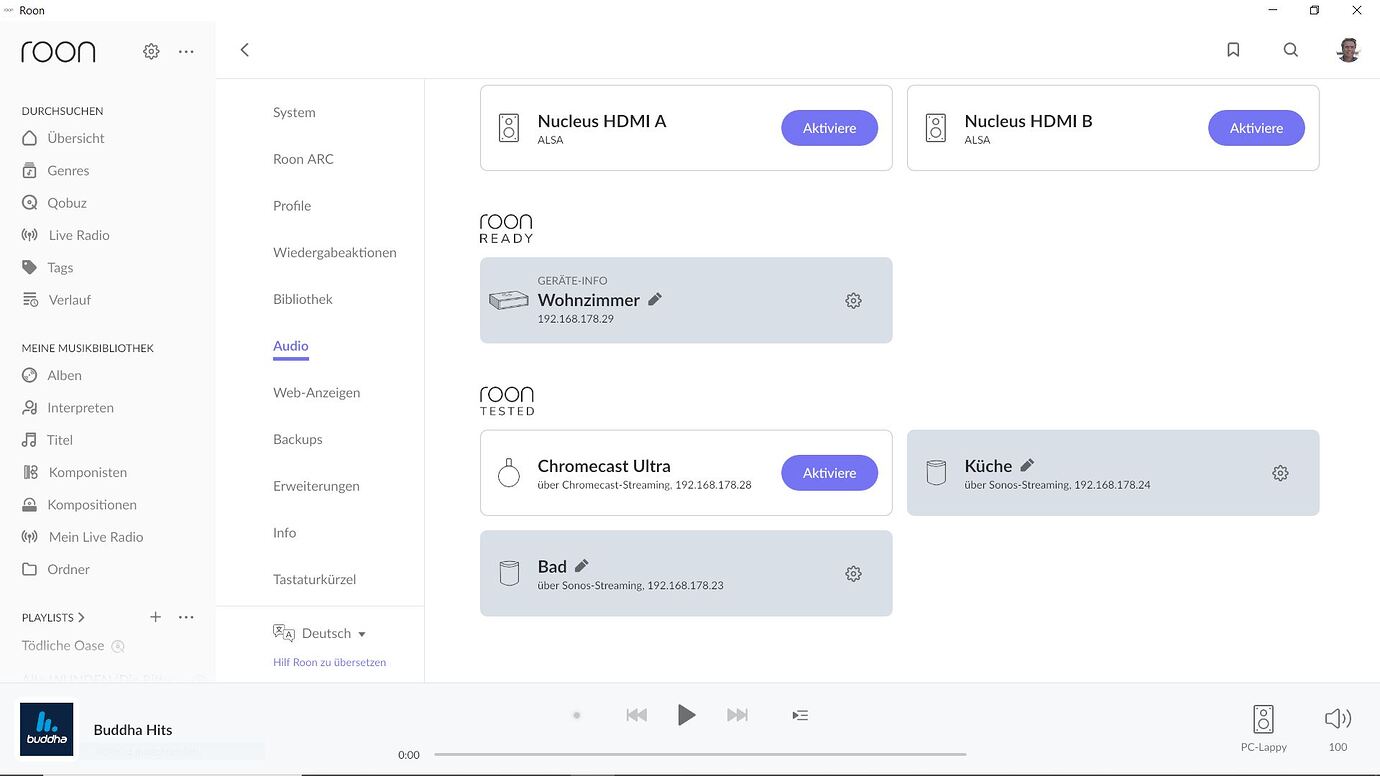Screen dimensions: 1380x776
Task: Open Wohnzimmer device settings gear
Action: (x=853, y=300)
